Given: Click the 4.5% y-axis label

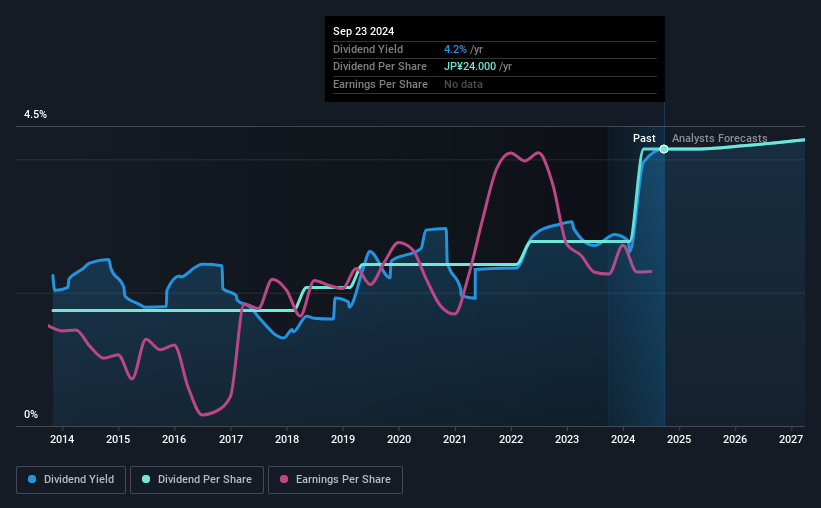Looking at the screenshot, I should click(35, 115).
